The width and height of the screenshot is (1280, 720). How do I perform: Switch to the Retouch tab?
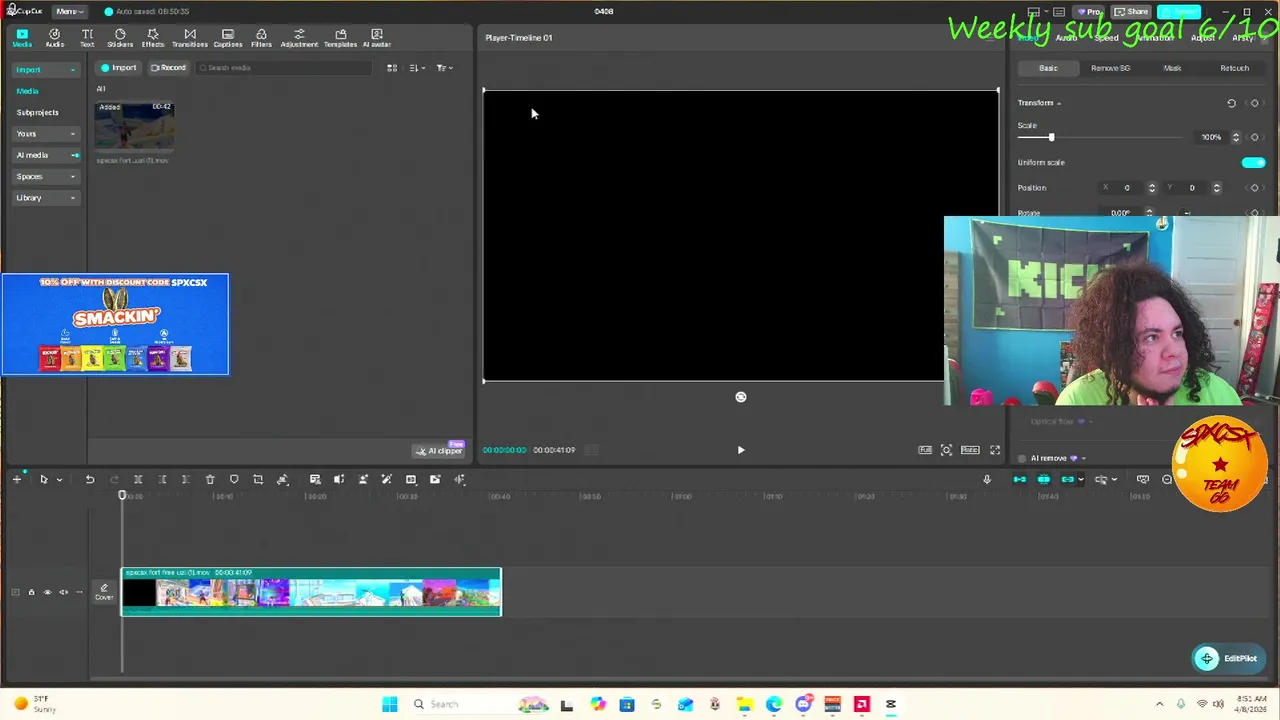(x=1234, y=68)
